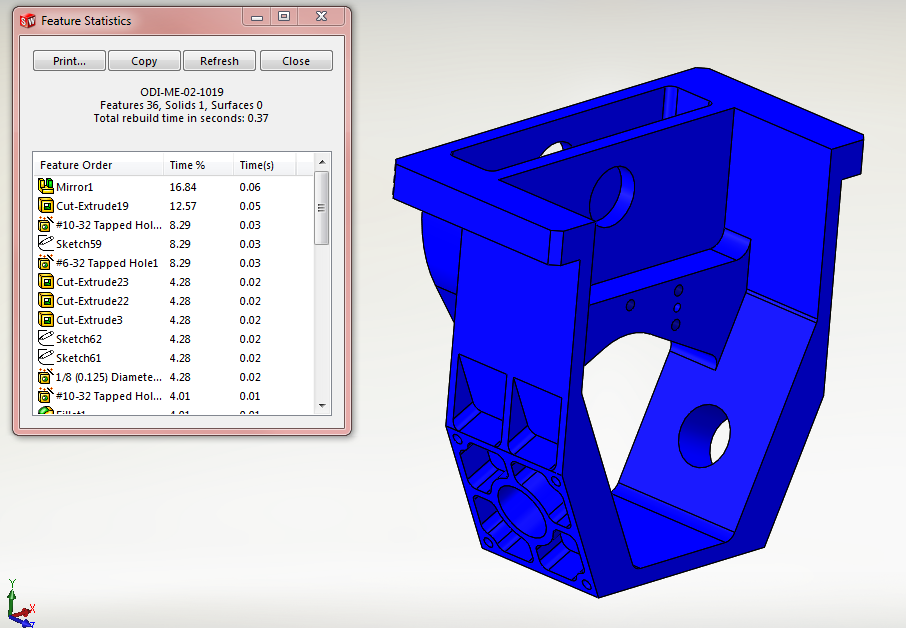Select the Sketch61 row text
This screenshot has width=906, height=628.
[x=79, y=358]
